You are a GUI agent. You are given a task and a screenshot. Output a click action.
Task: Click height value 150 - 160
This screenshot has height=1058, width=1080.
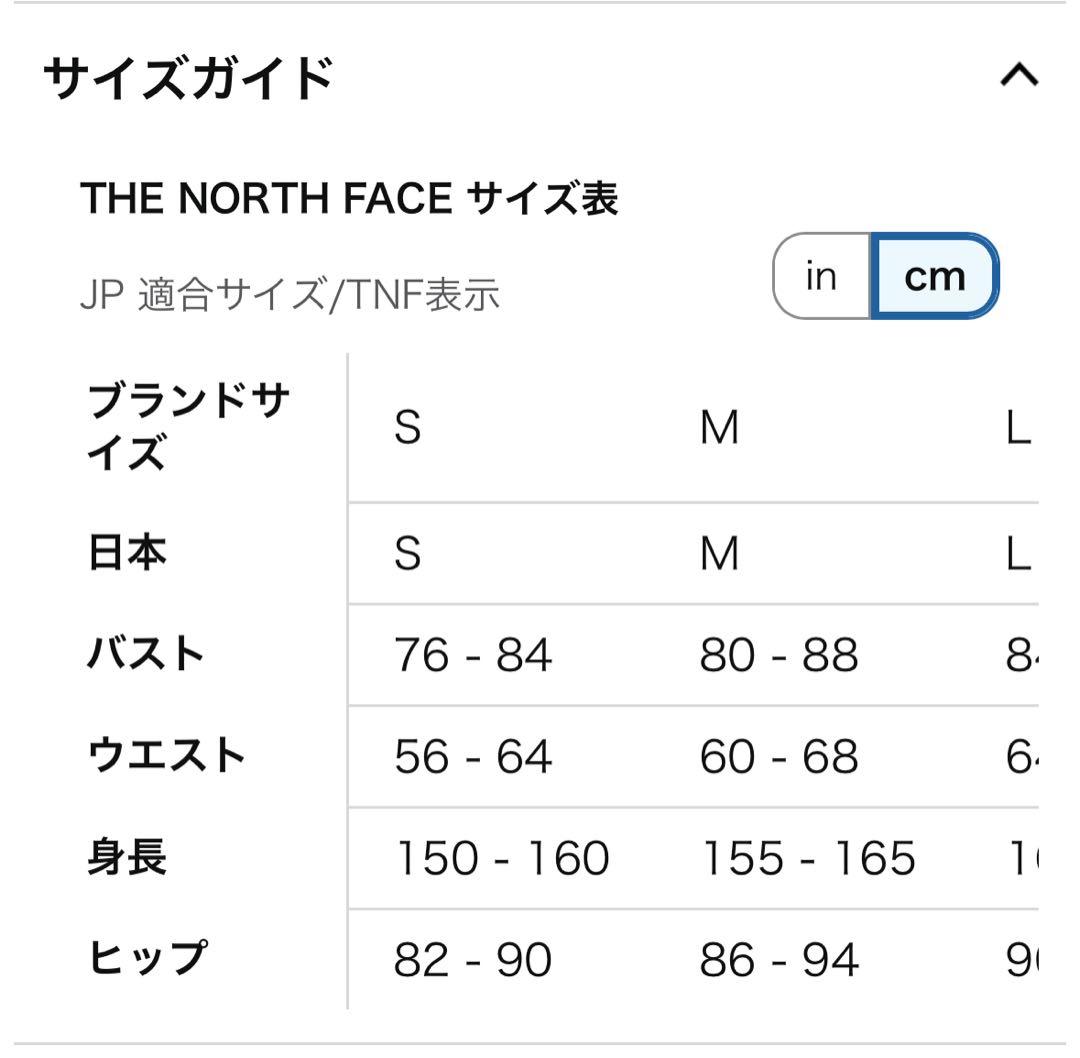502,859
